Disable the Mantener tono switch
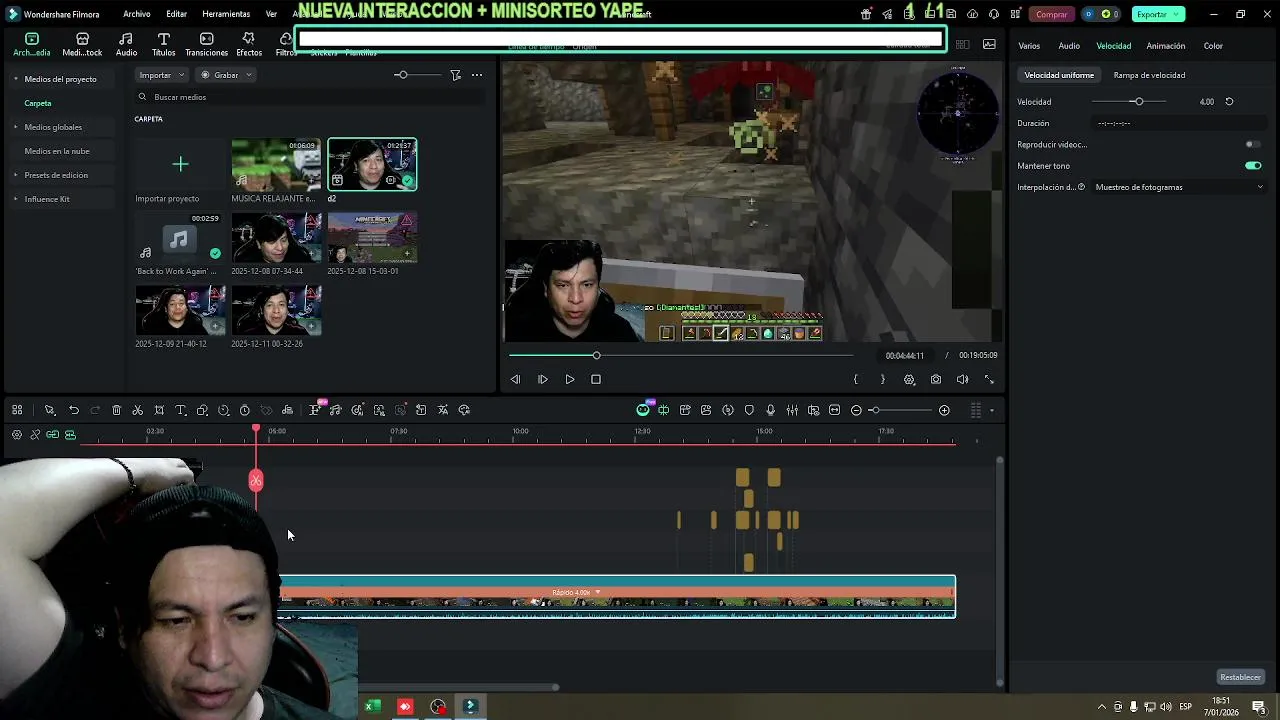 1253,166
